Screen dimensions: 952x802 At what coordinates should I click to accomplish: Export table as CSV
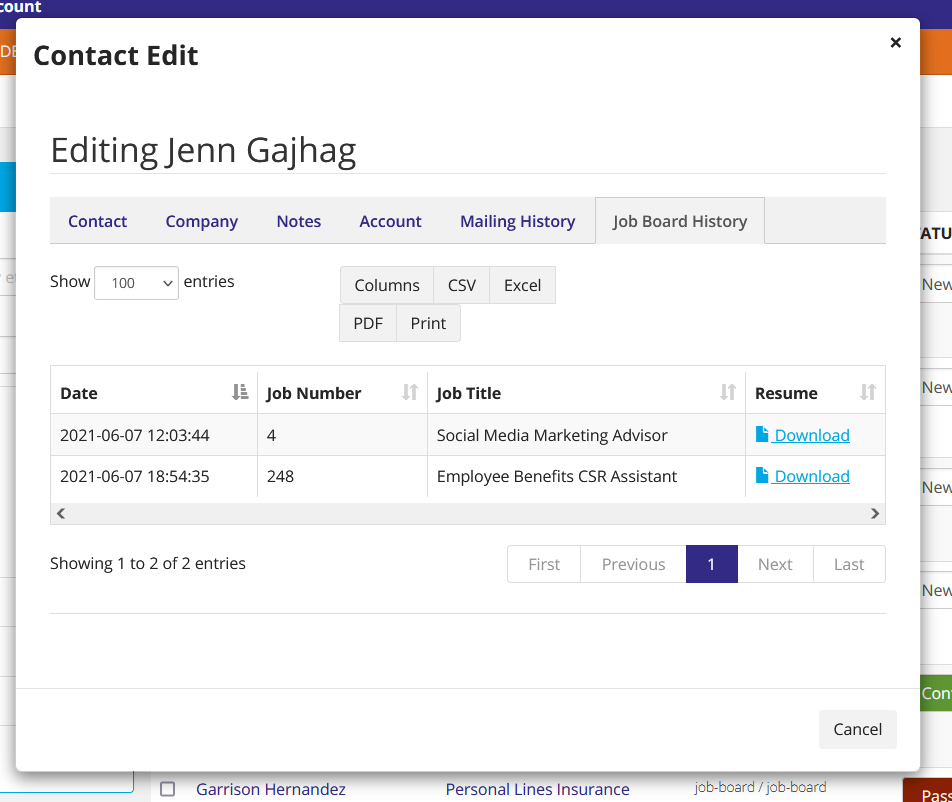tap(461, 285)
